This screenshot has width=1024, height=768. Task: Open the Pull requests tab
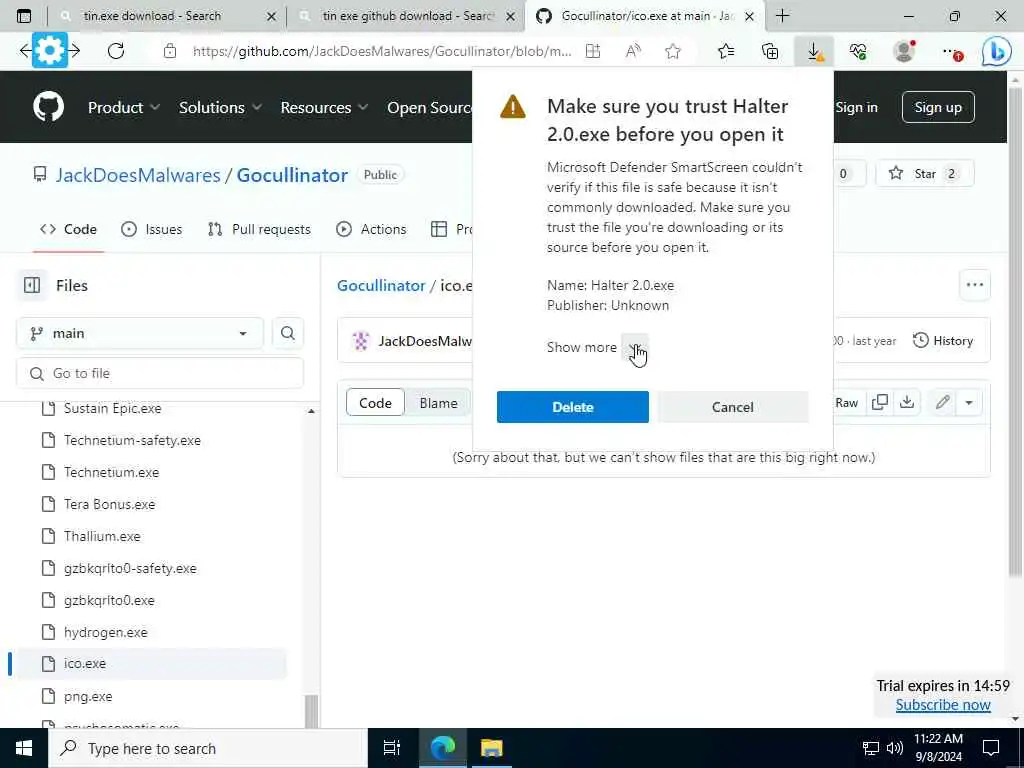click(x=259, y=229)
